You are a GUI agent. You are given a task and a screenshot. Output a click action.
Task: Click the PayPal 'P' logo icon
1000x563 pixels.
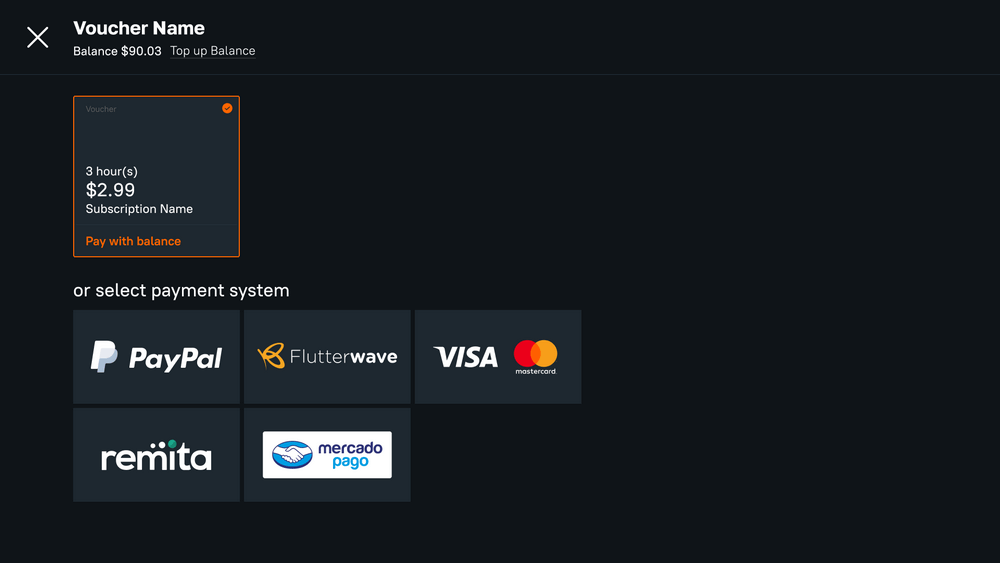105,357
